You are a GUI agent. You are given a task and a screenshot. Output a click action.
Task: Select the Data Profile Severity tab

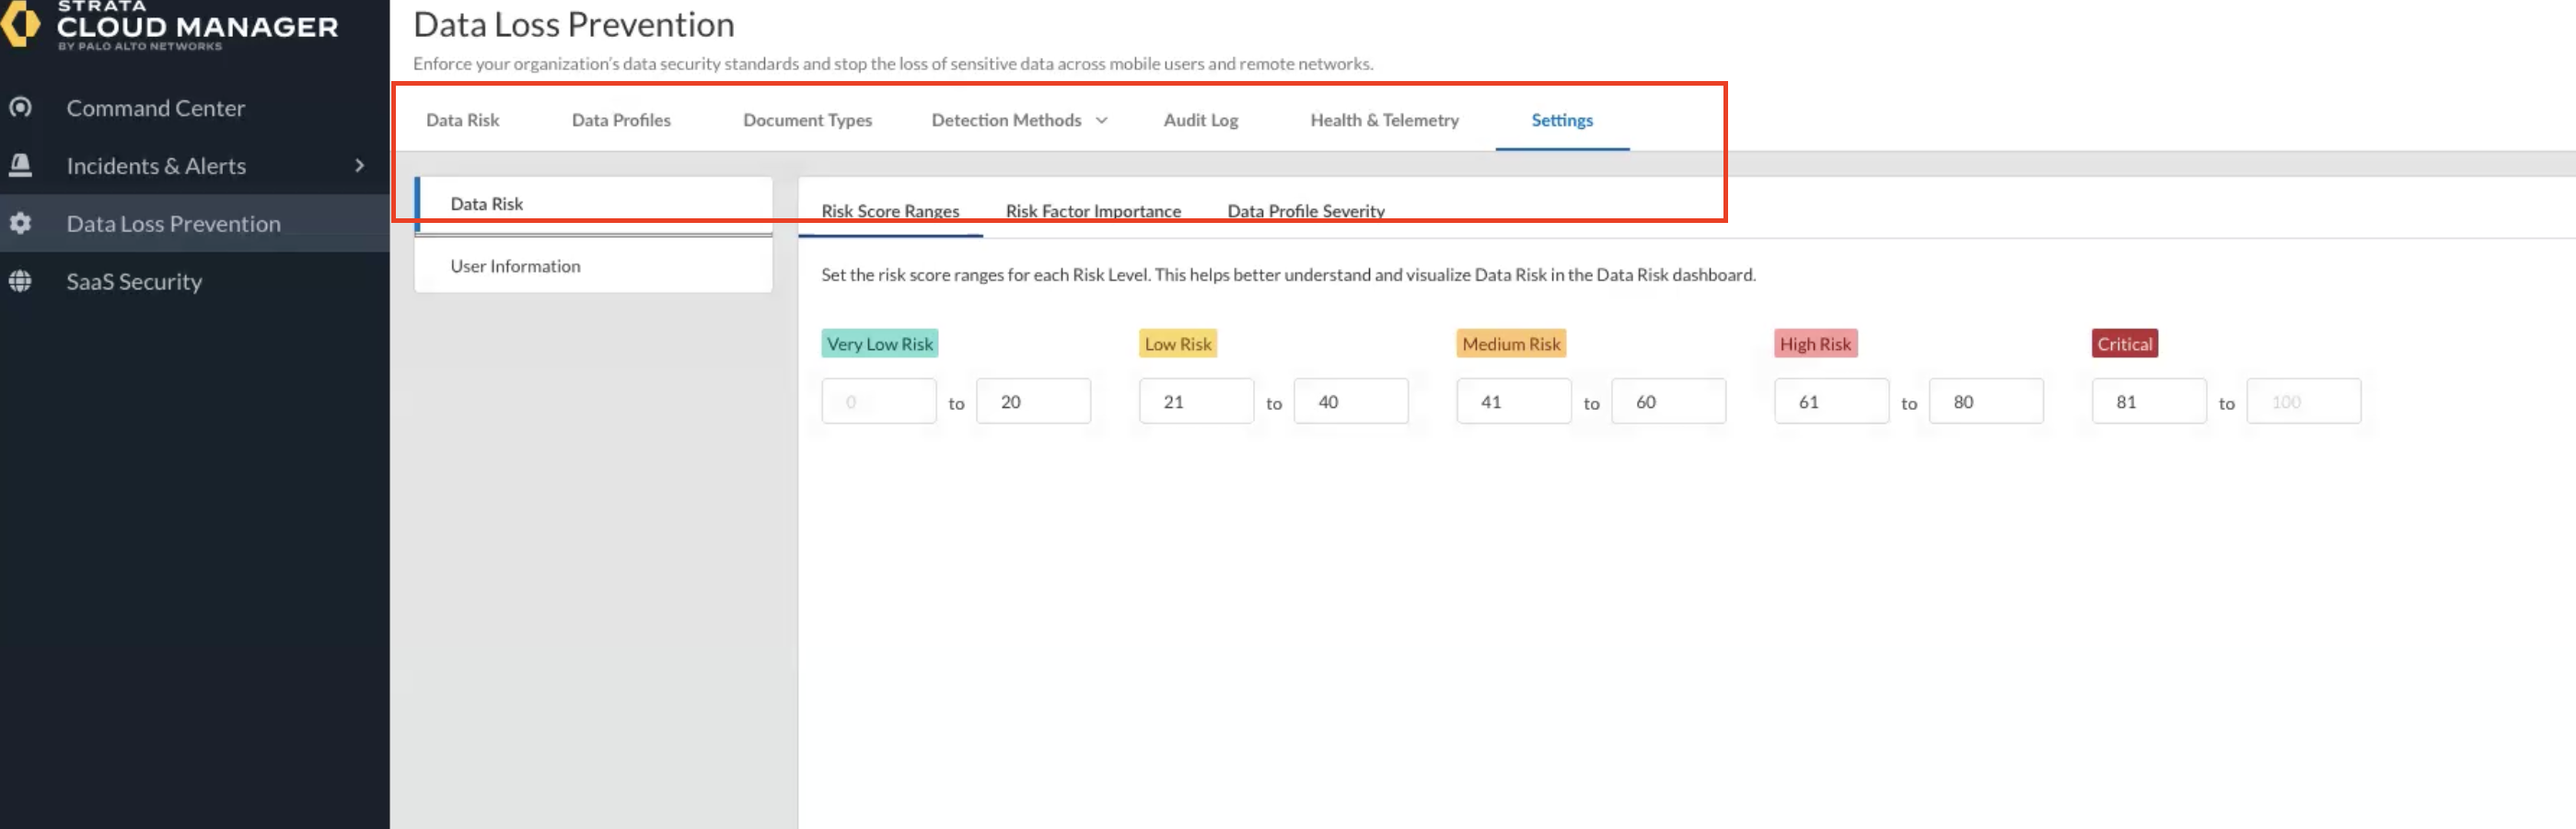coord(1306,211)
